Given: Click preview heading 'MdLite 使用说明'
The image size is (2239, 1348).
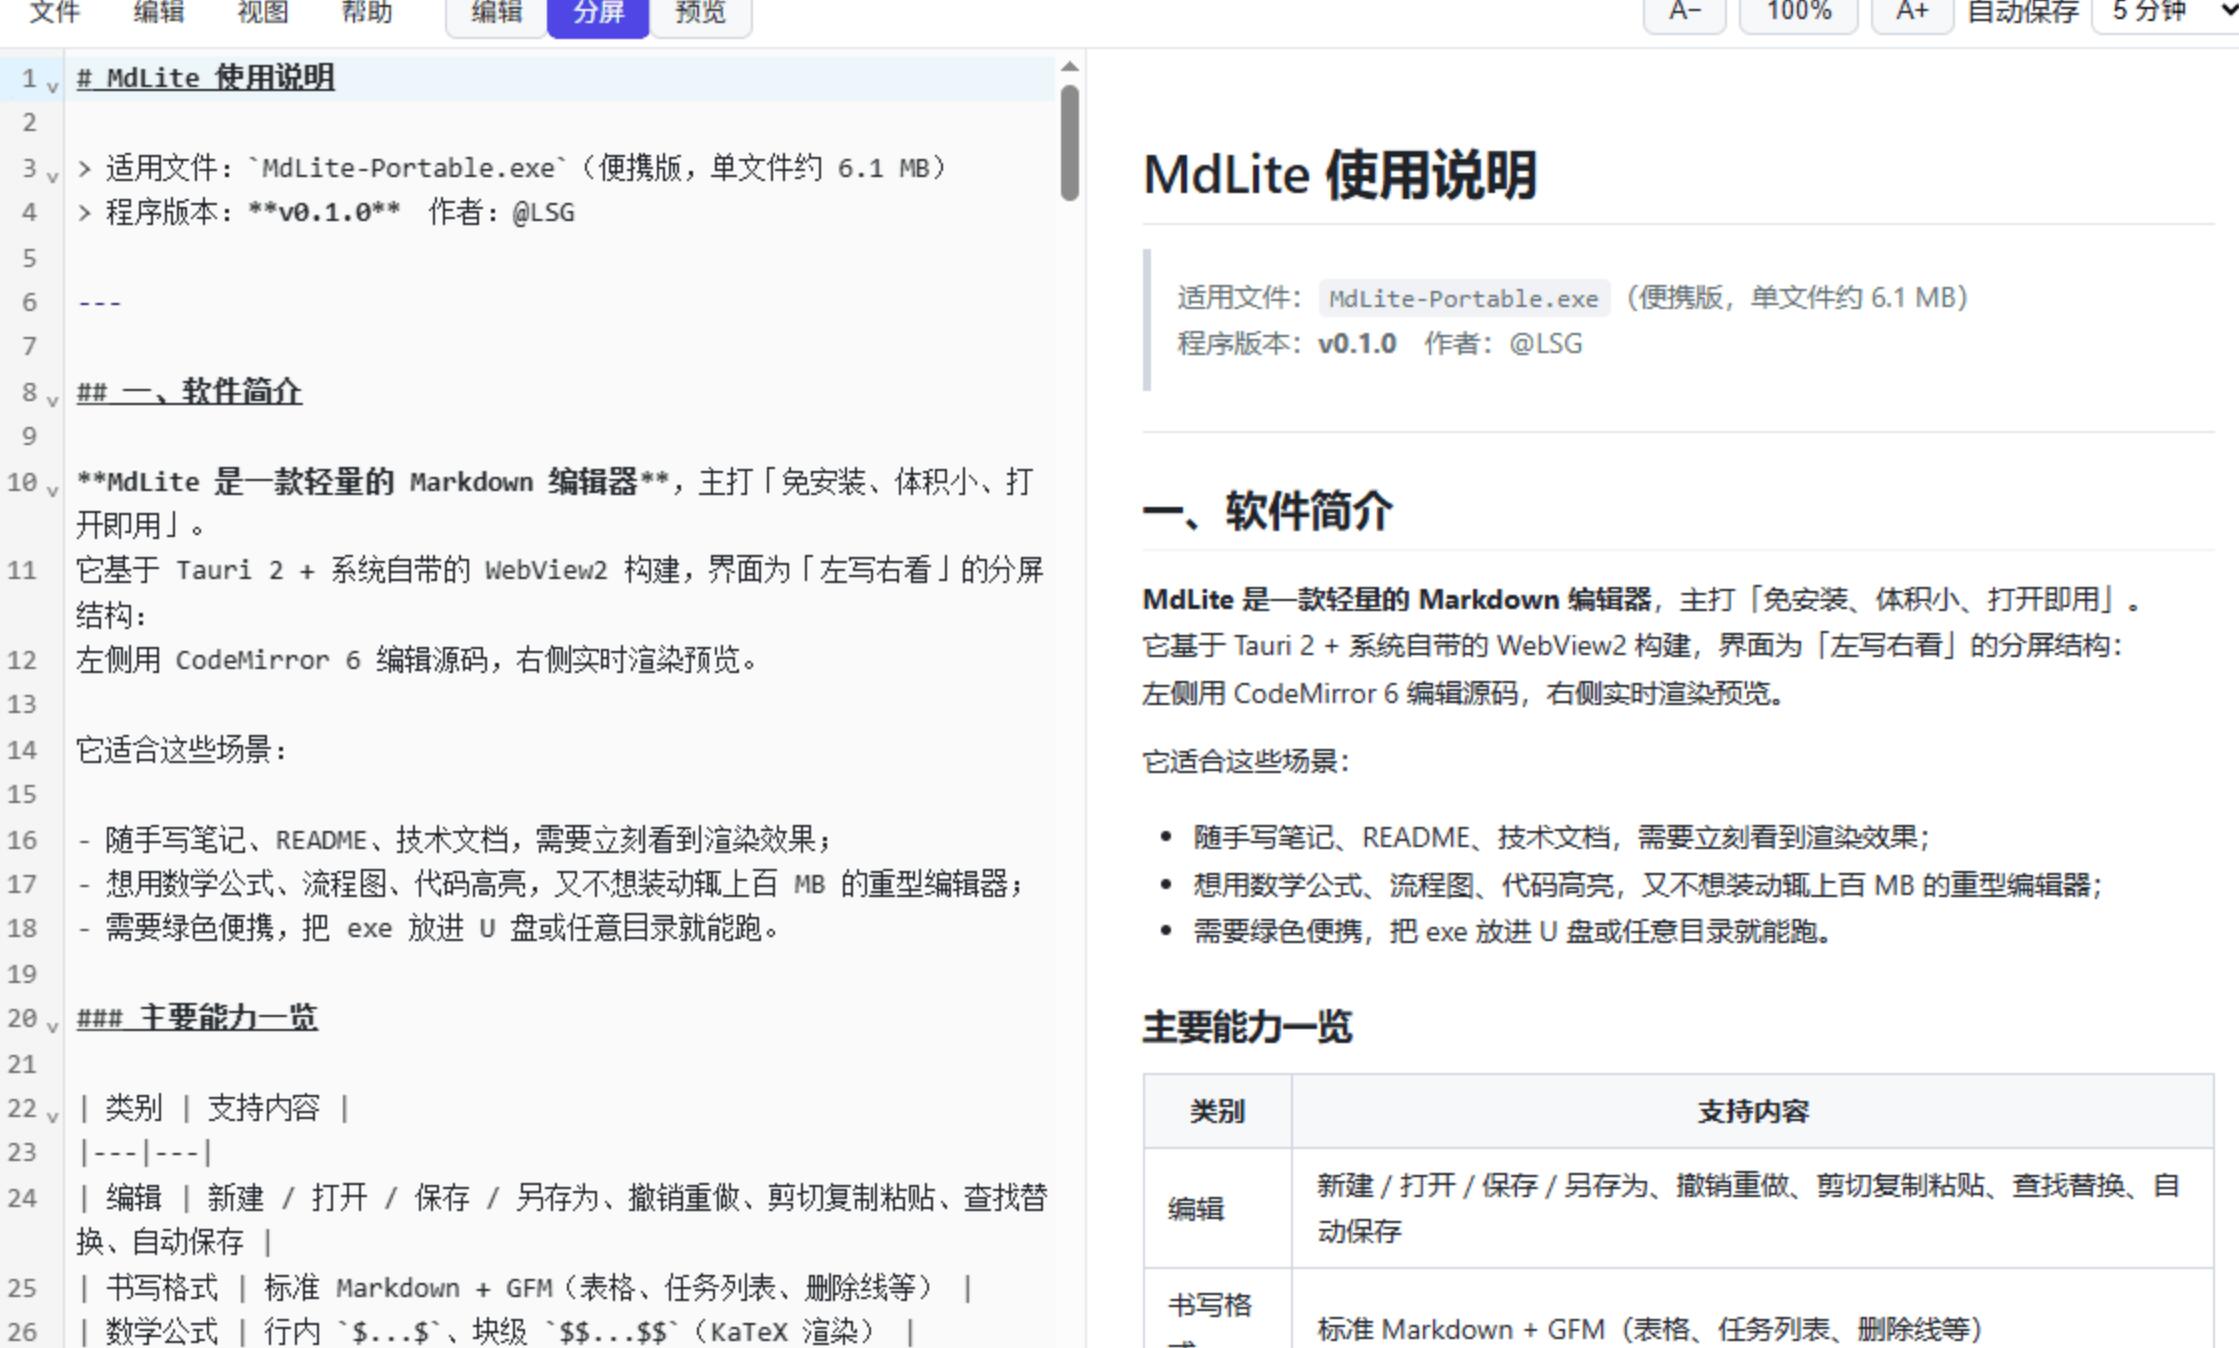Looking at the screenshot, I should point(1339,174).
